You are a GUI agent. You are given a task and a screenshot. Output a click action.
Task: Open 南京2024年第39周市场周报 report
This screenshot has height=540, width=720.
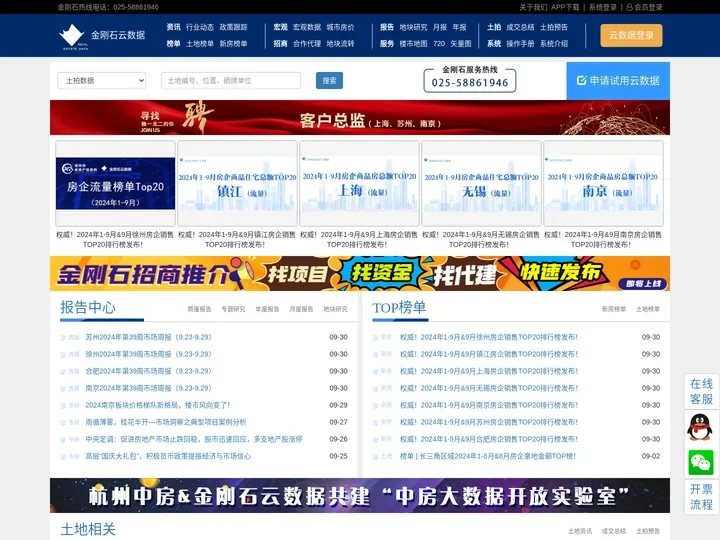[148, 388]
